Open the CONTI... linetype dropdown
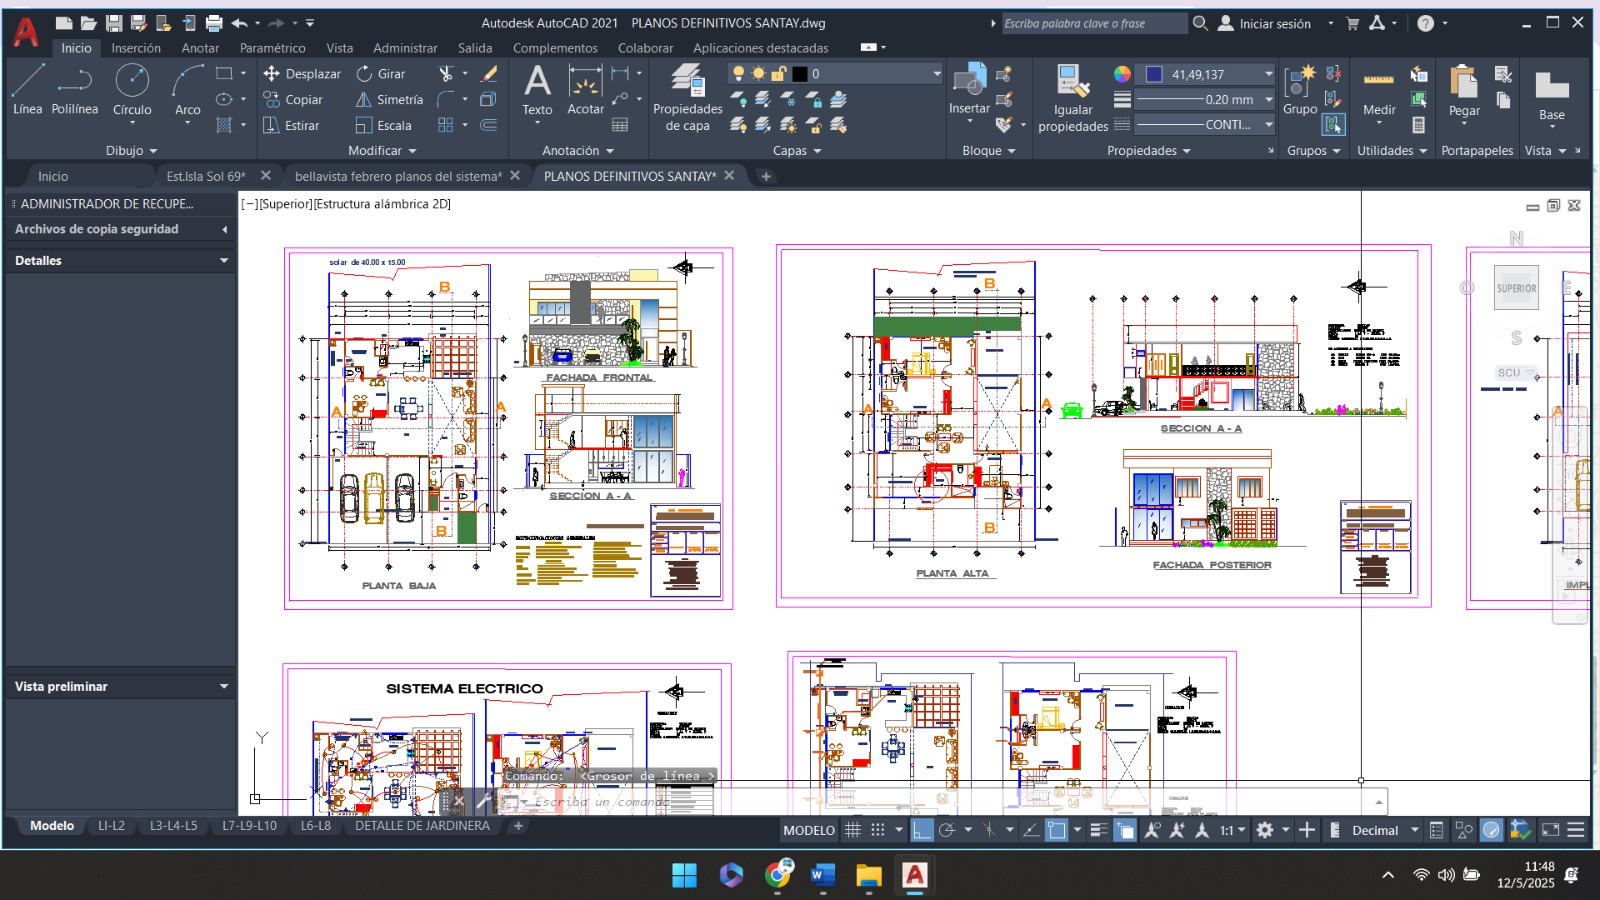This screenshot has height=900, width=1600. [x=1269, y=125]
